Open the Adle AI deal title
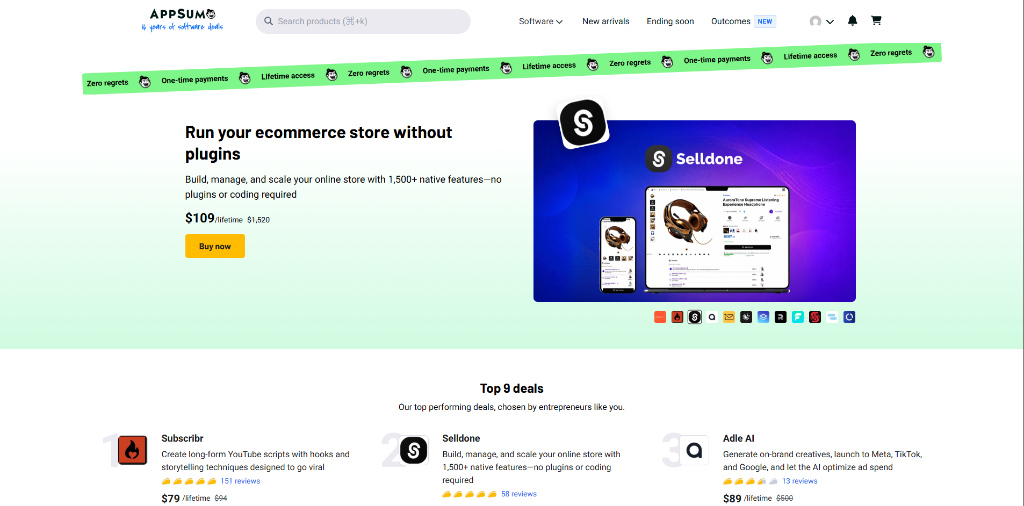This screenshot has height=506, width=1024. click(x=739, y=438)
